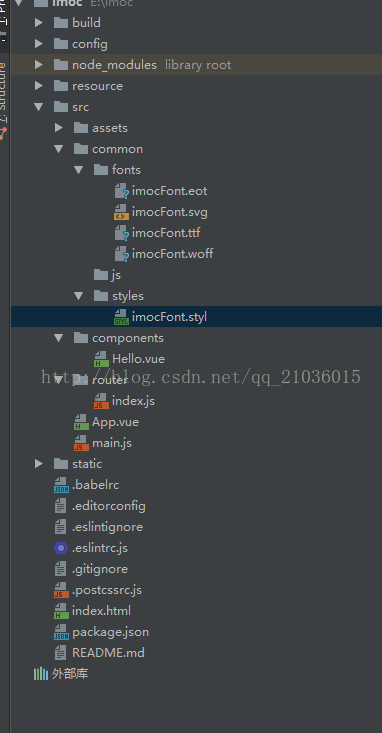Collapse the src folder arrow
The width and height of the screenshot is (382, 733).
(x=39, y=107)
